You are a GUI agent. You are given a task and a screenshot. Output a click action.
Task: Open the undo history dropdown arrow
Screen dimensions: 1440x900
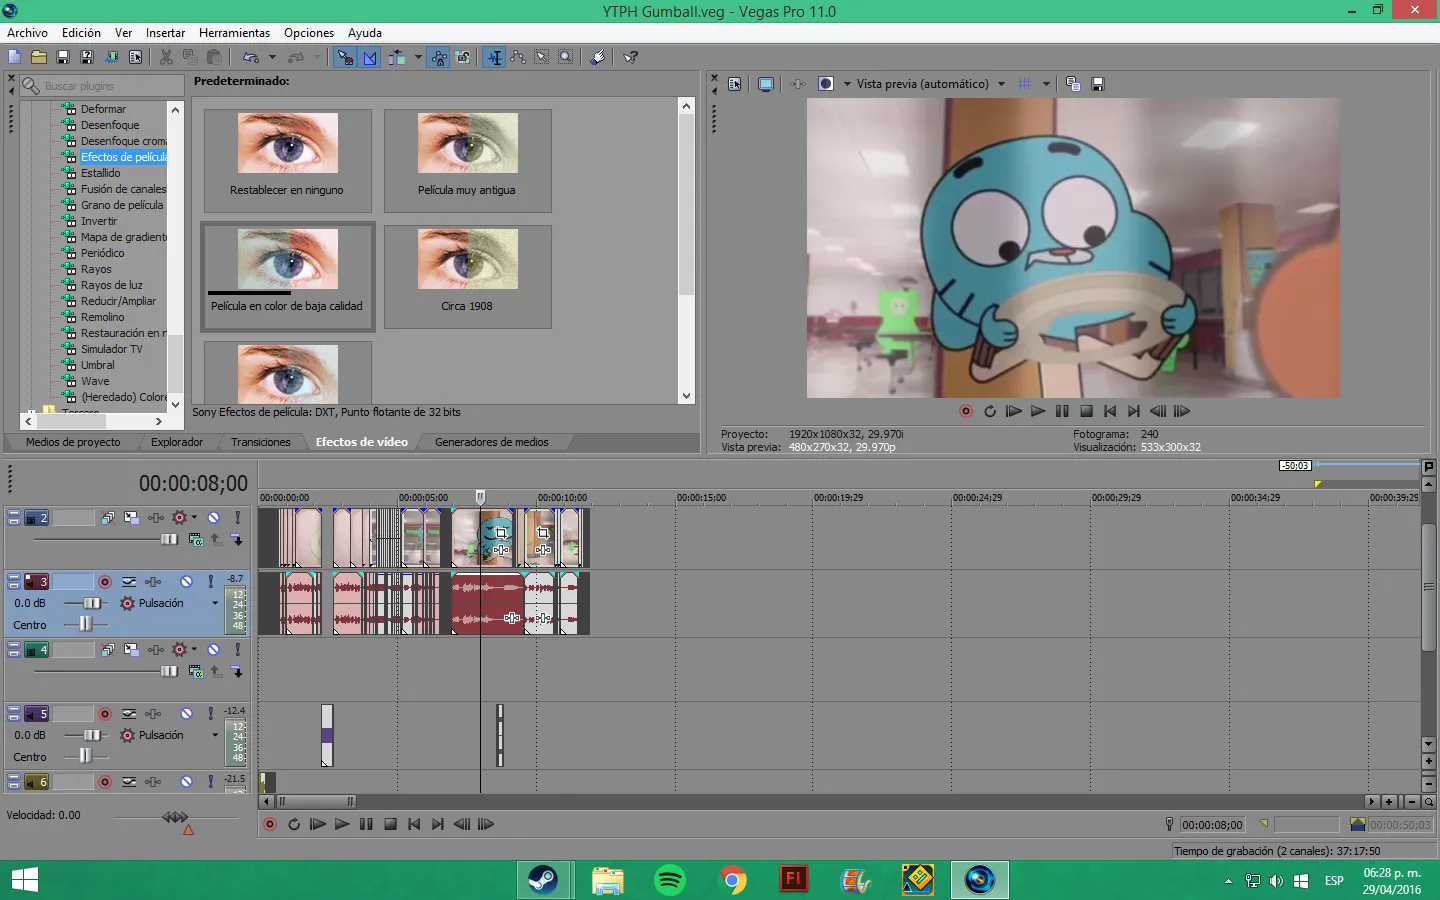pyautogui.click(x=272, y=57)
